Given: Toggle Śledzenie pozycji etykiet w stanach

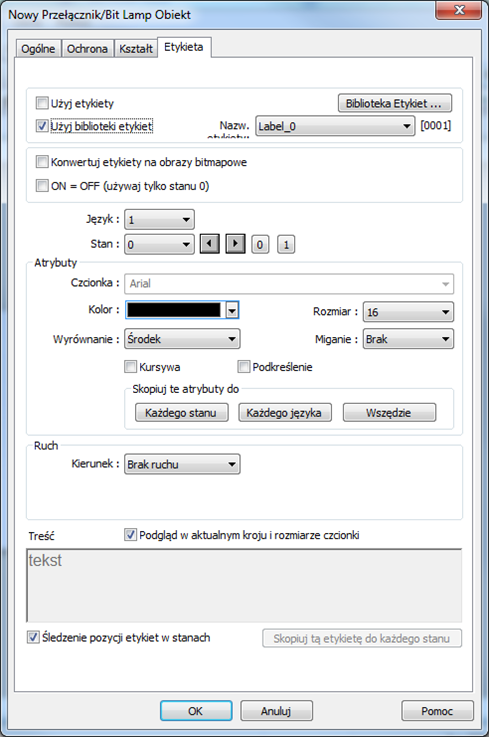Looking at the screenshot, I should coord(33,637).
